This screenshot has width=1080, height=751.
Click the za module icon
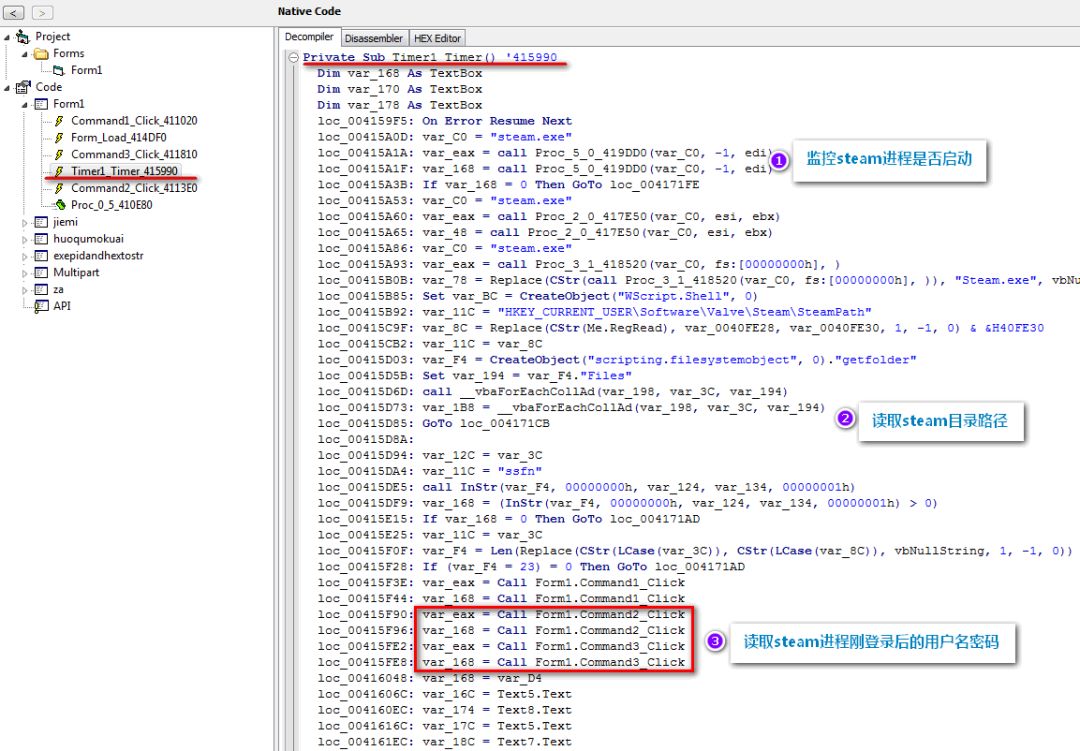pyautogui.click(x=41, y=289)
